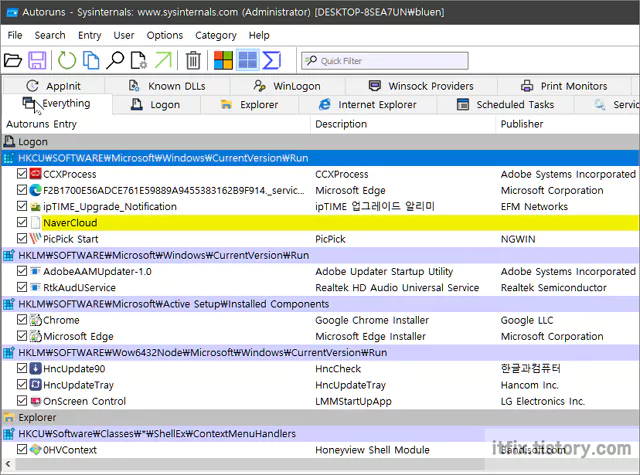The height and width of the screenshot is (475, 640).
Task: Click 'LMMStartUpApp' description text
Action: (x=353, y=402)
